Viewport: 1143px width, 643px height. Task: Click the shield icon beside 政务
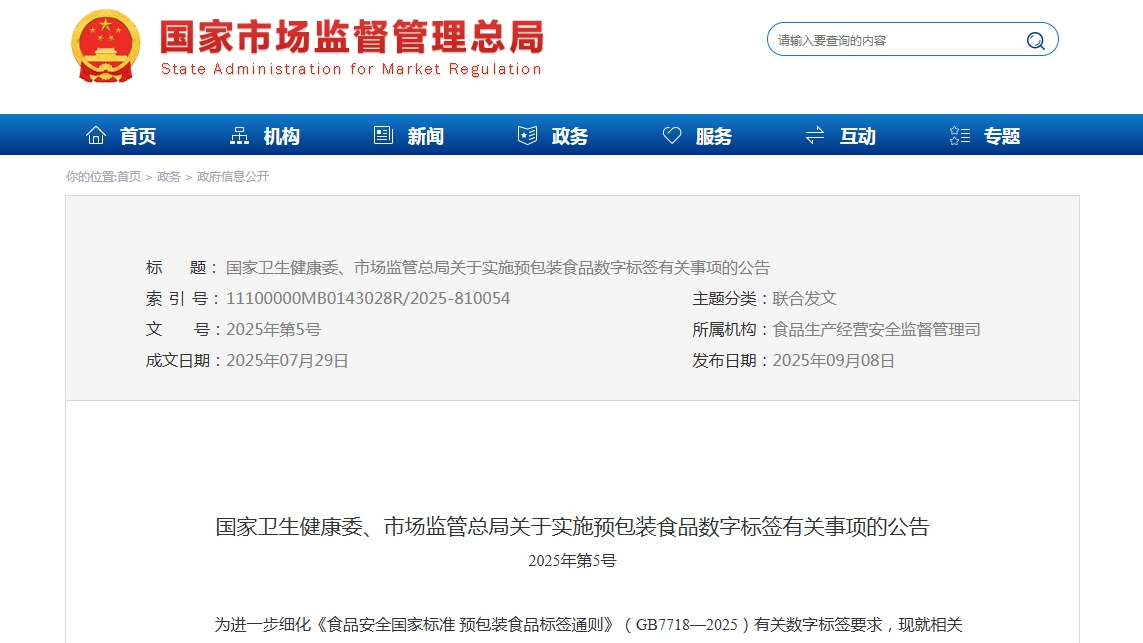click(527, 135)
